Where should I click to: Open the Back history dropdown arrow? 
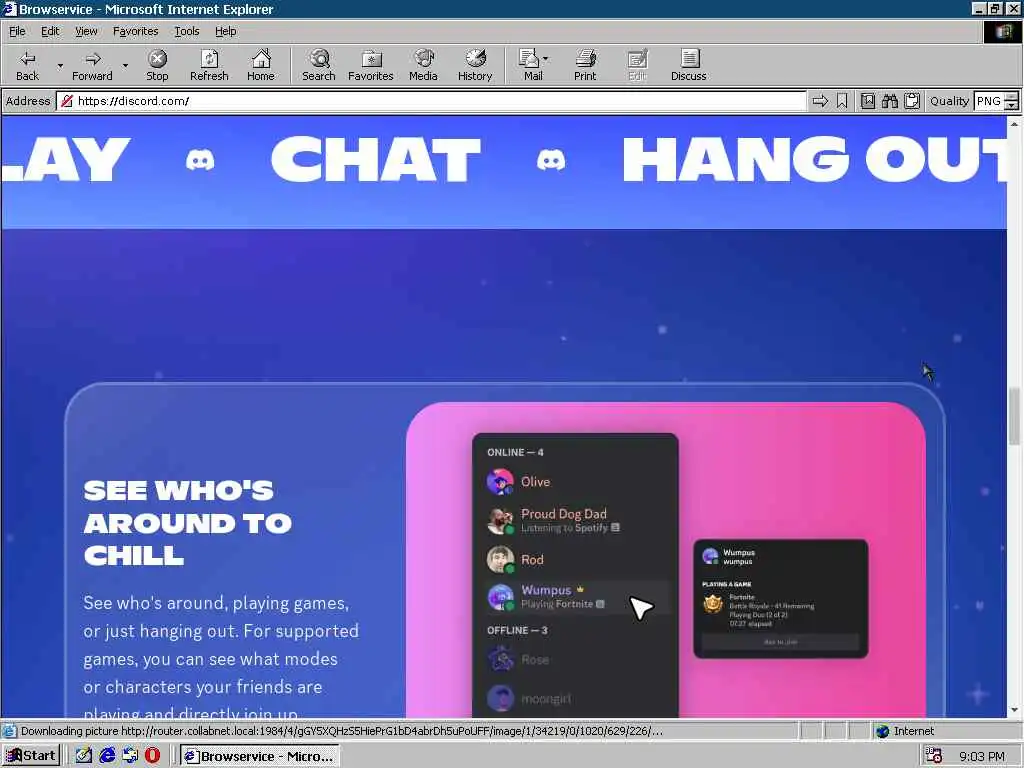pyautogui.click(x=60, y=65)
